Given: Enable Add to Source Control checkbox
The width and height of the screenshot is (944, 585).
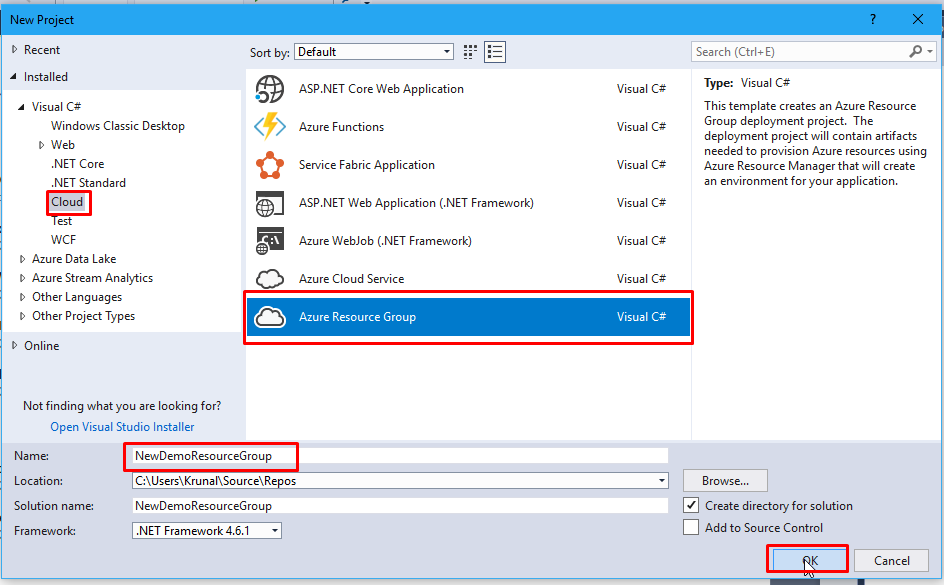Looking at the screenshot, I should pyautogui.click(x=691, y=527).
